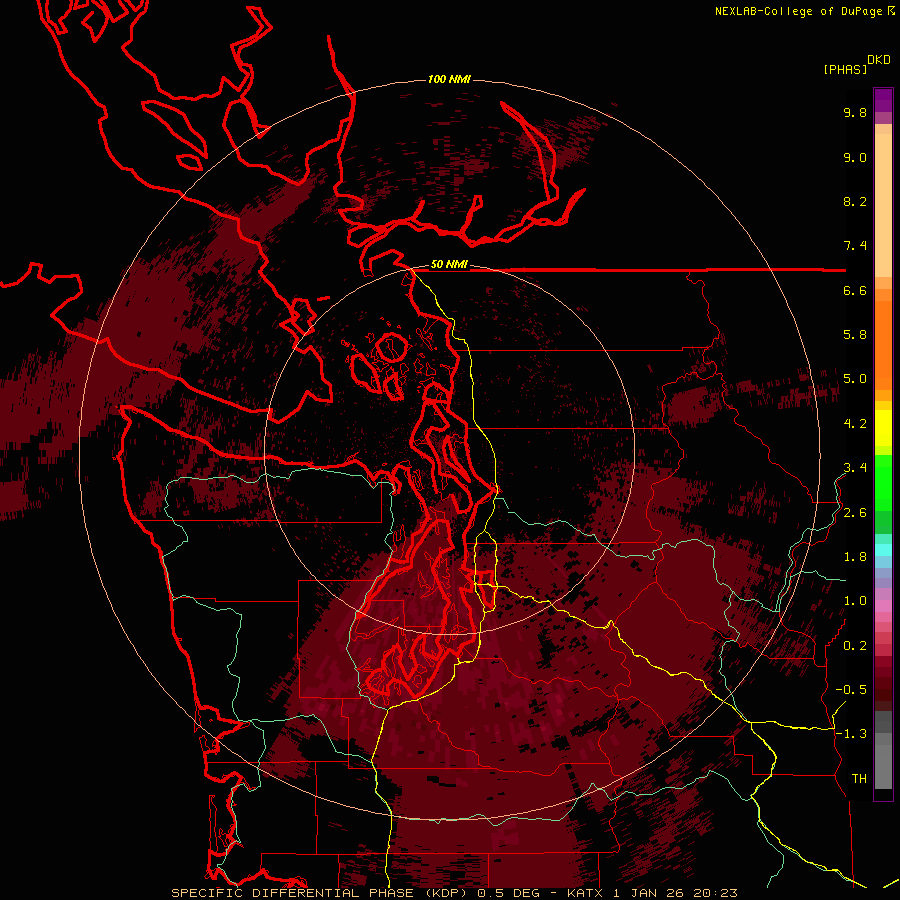Click the 8.2 legend value

(x=855, y=201)
